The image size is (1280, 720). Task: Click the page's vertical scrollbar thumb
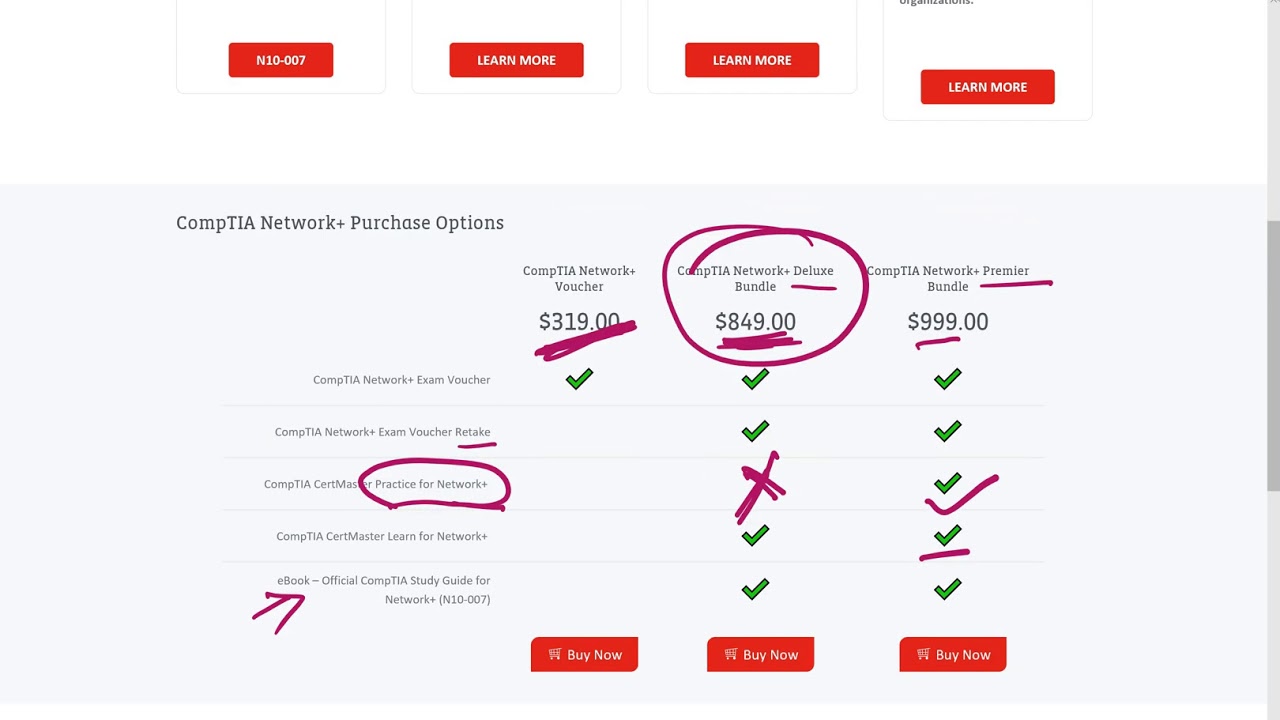pyautogui.click(x=1272, y=355)
